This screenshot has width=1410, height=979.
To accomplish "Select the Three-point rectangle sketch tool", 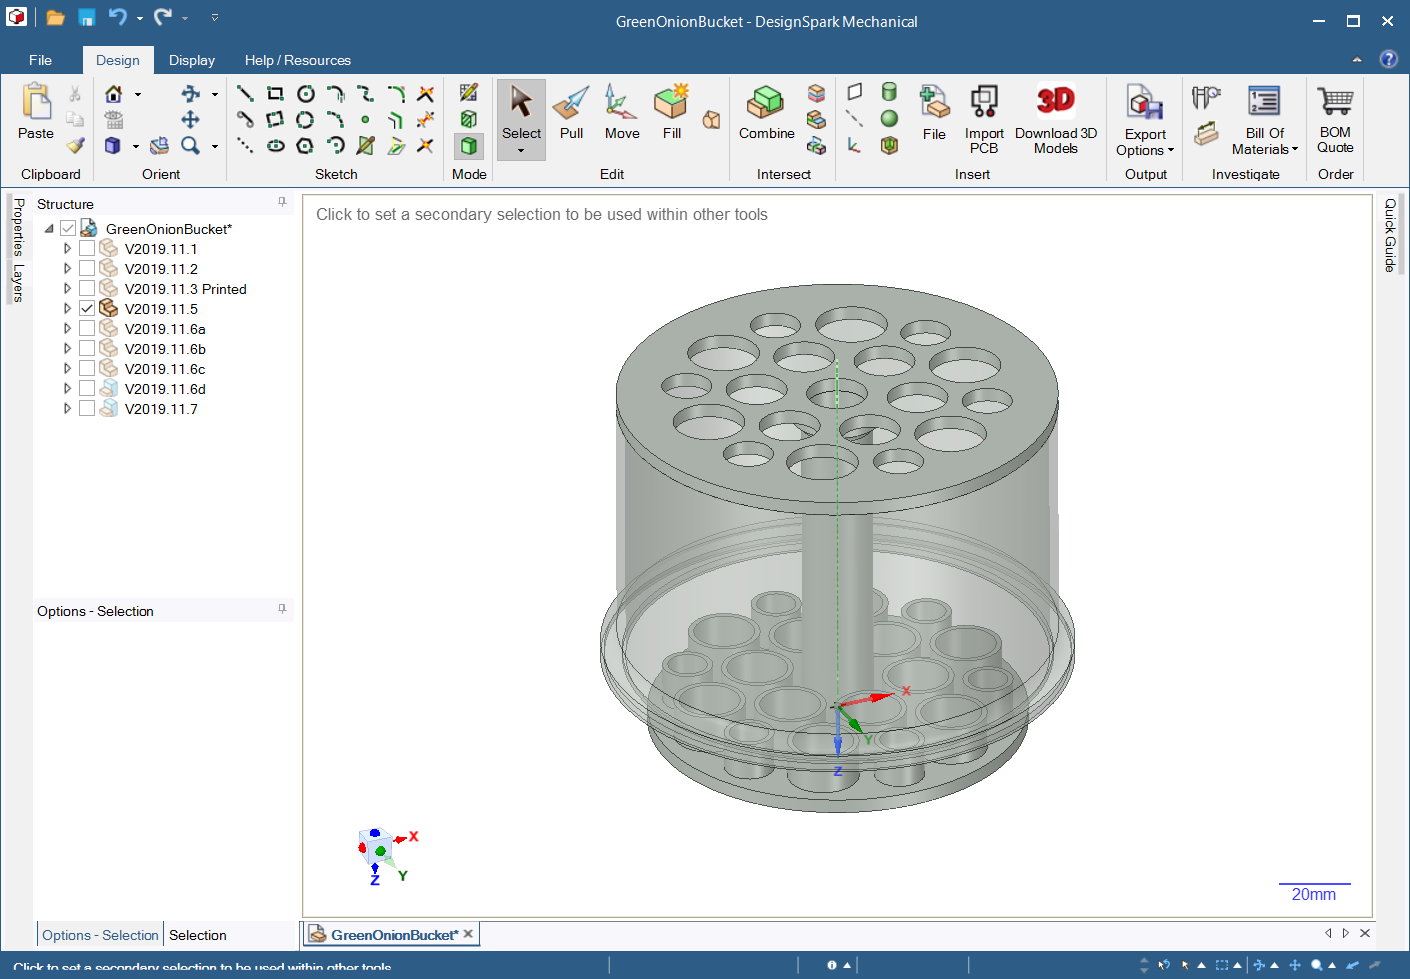I will coord(275,120).
